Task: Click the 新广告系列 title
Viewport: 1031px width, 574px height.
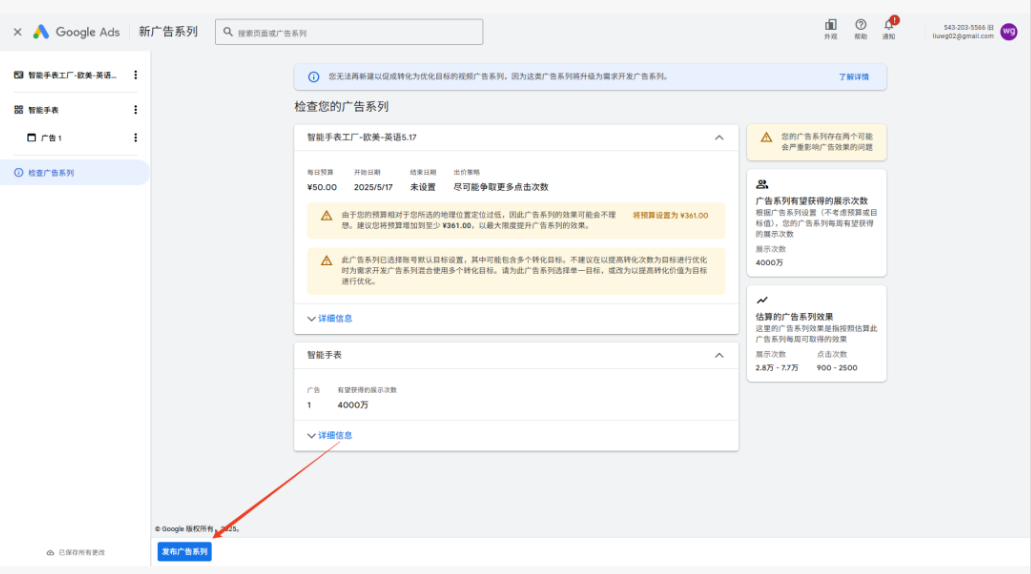Action: point(168,32)
